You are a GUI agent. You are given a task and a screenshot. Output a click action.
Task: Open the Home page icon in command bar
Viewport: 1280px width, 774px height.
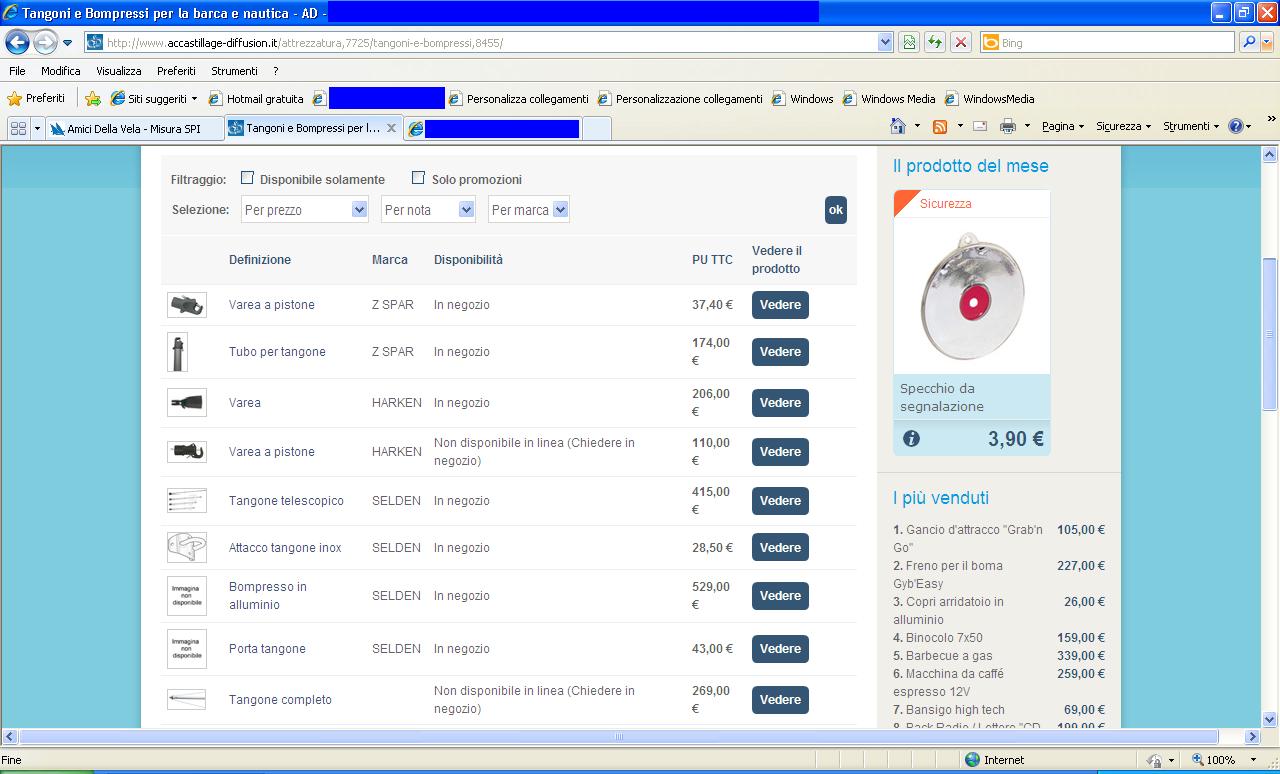897,126
